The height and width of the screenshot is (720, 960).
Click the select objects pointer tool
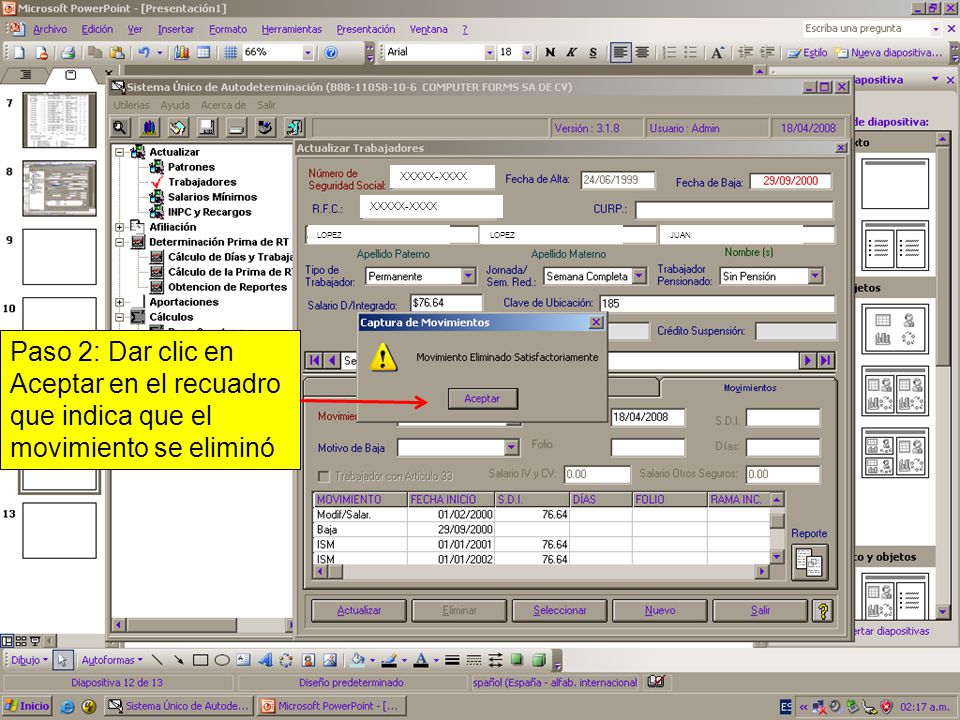click(x=62, y=660)
